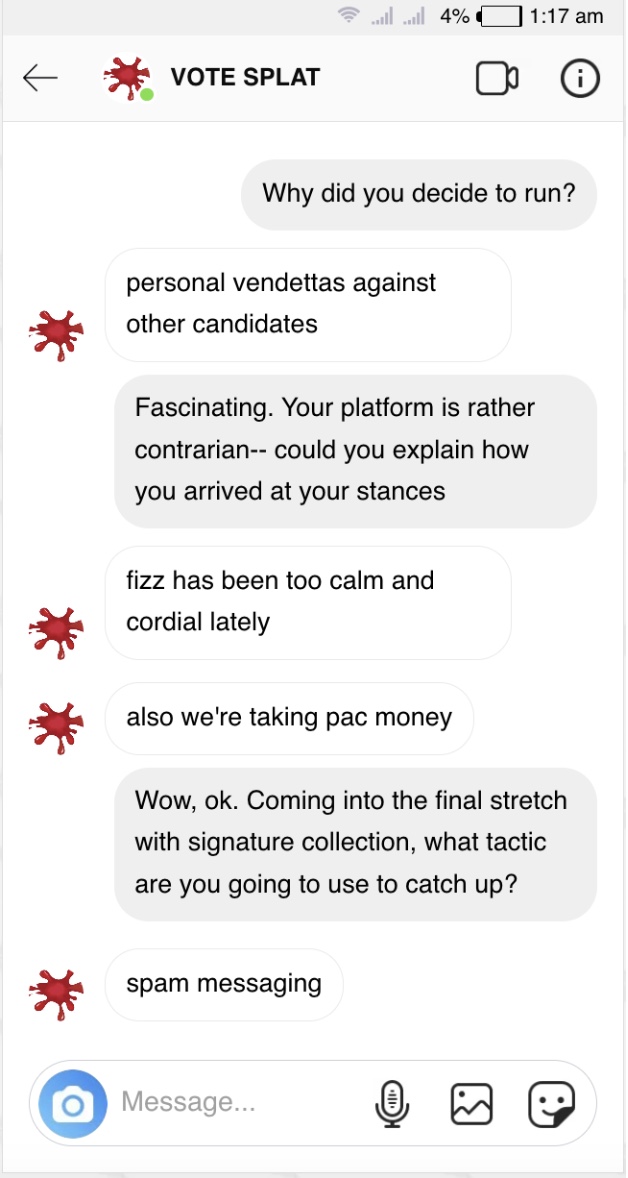Viewport: 628px width, 1178px height.
Task: Tap the back arrow in the header
Action: [x=40, y=78]
